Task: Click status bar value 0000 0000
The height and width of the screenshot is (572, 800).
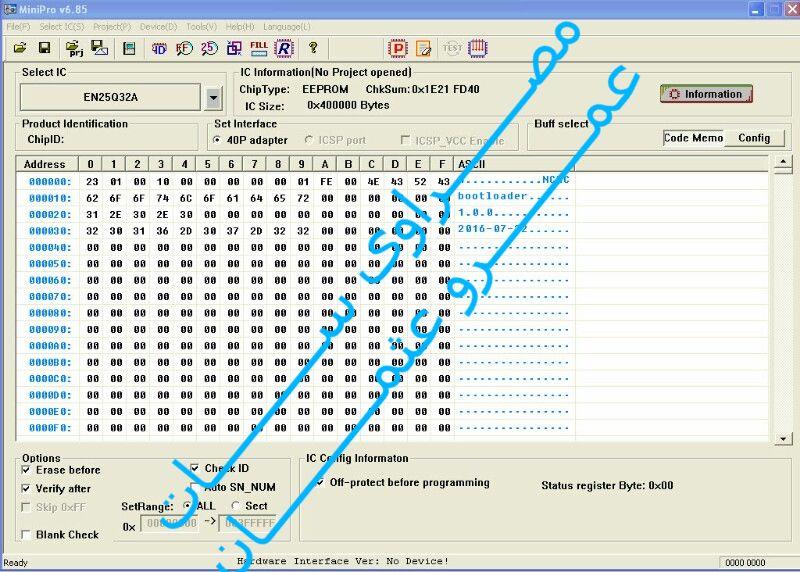Action: click(745, 562)
